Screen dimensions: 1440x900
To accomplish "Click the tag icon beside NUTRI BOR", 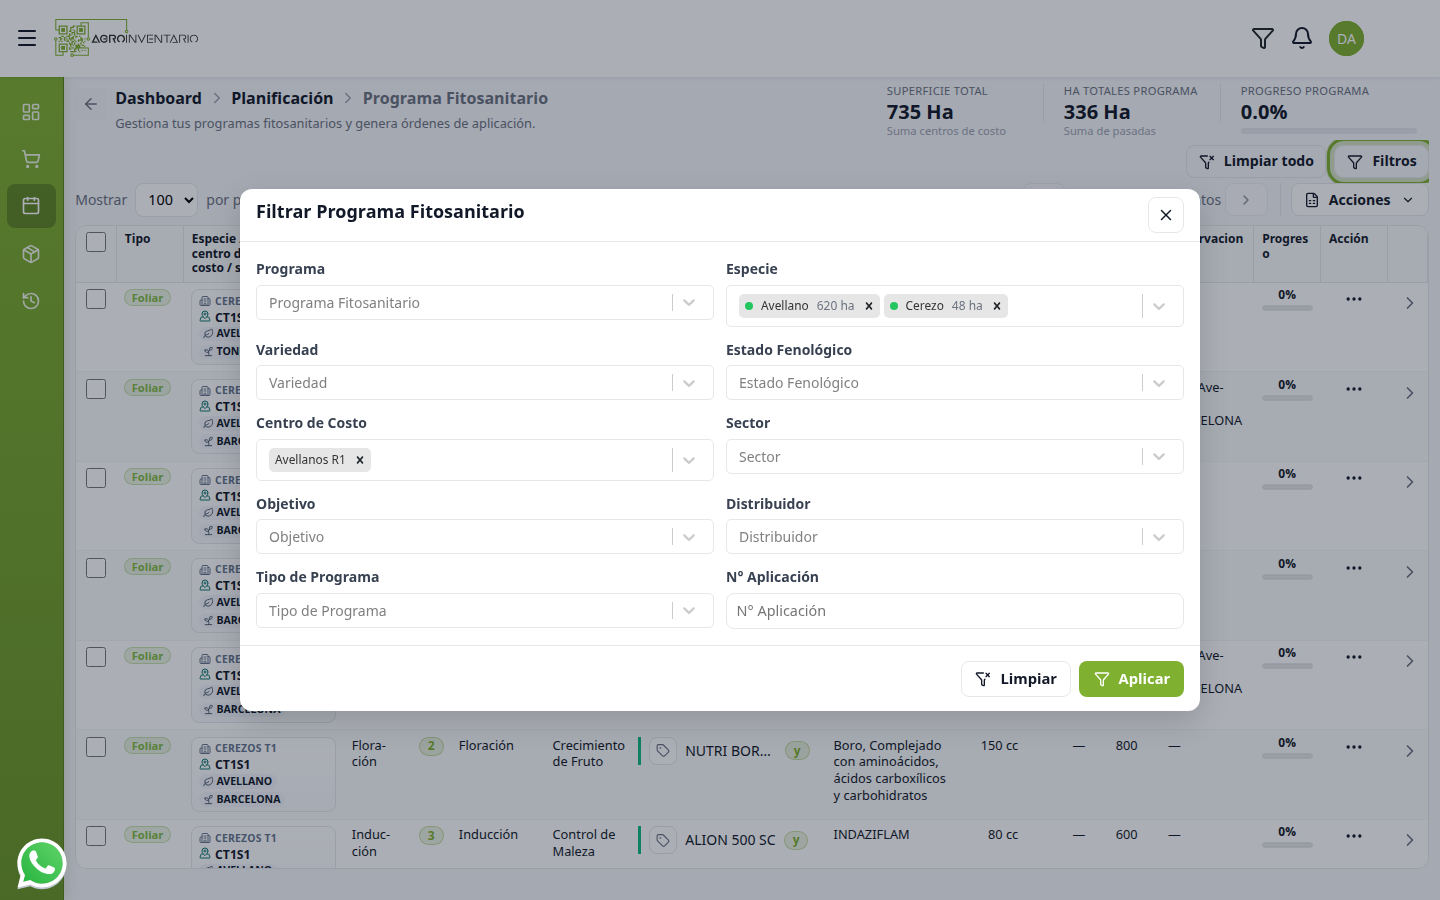I will (x=663, y=751).
